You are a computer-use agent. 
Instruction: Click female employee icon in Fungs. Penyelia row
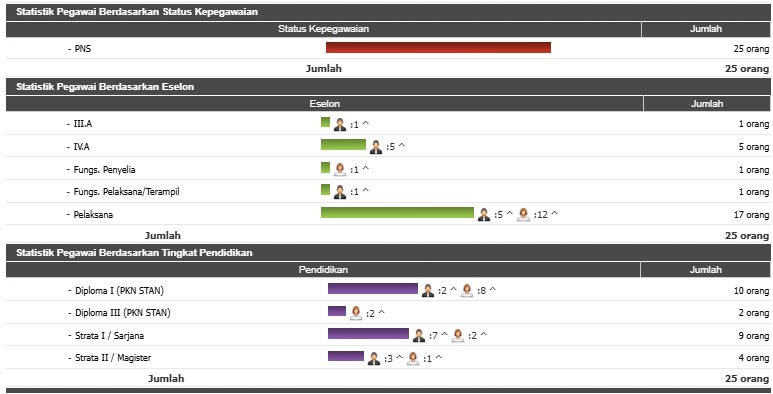[x=340, y=170]
